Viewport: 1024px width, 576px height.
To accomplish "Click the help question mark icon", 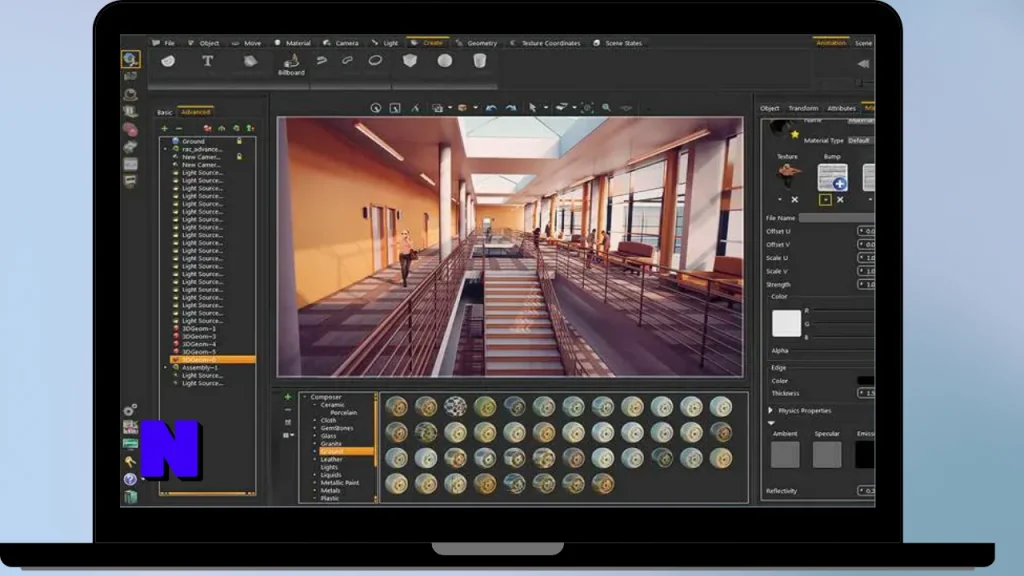I will [130, 479].
